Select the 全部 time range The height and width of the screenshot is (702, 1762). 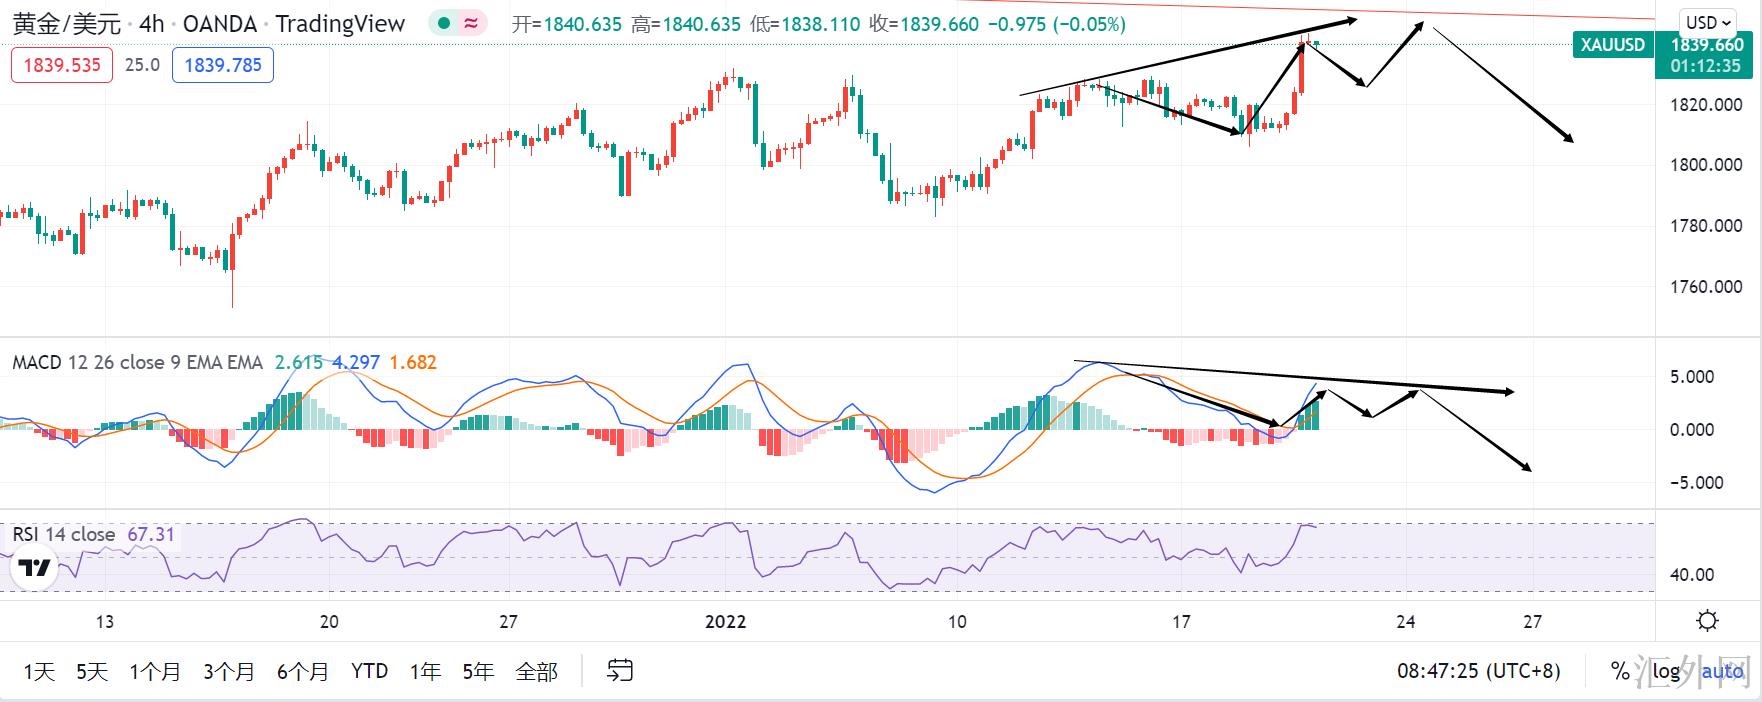click(x=536, y=671)
